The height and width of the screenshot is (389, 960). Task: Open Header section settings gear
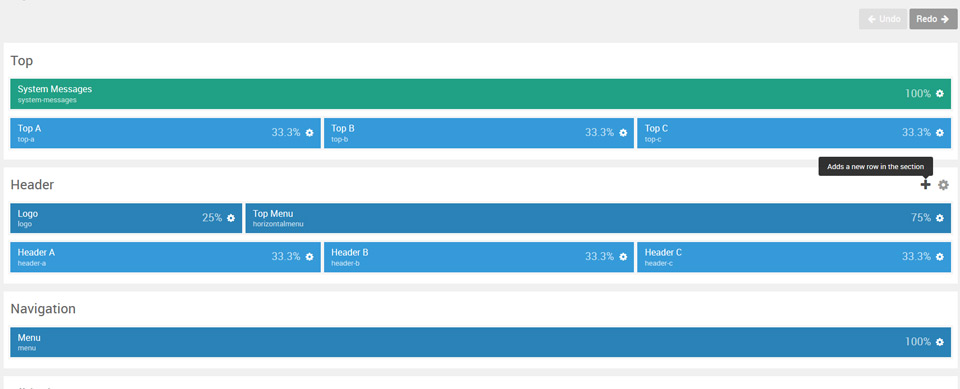(x=943, y=184)
